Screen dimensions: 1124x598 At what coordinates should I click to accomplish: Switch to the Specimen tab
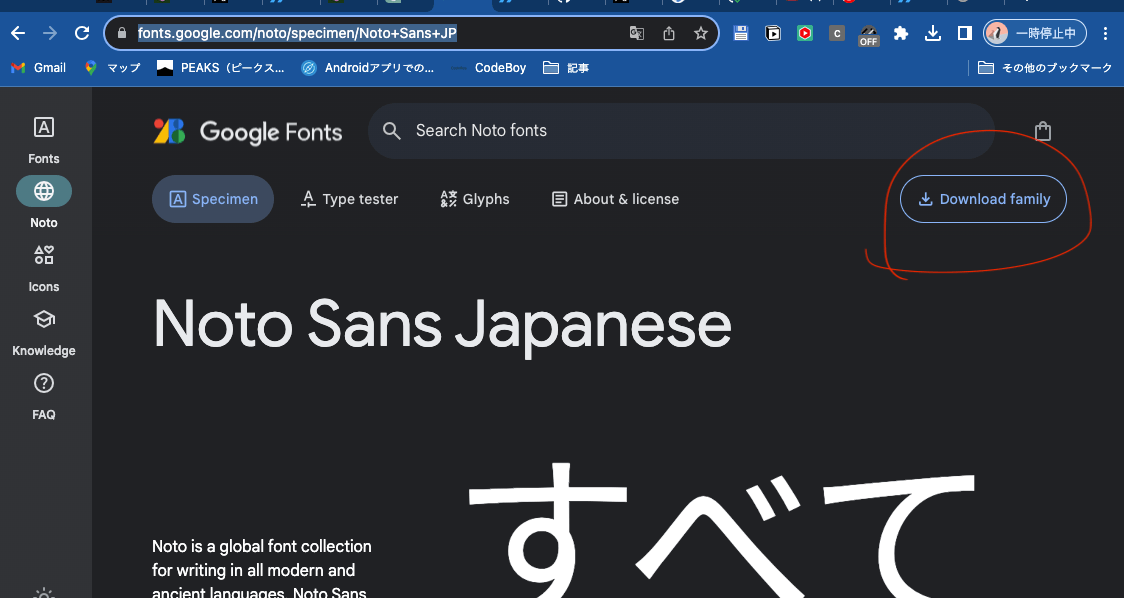point(213,199)
